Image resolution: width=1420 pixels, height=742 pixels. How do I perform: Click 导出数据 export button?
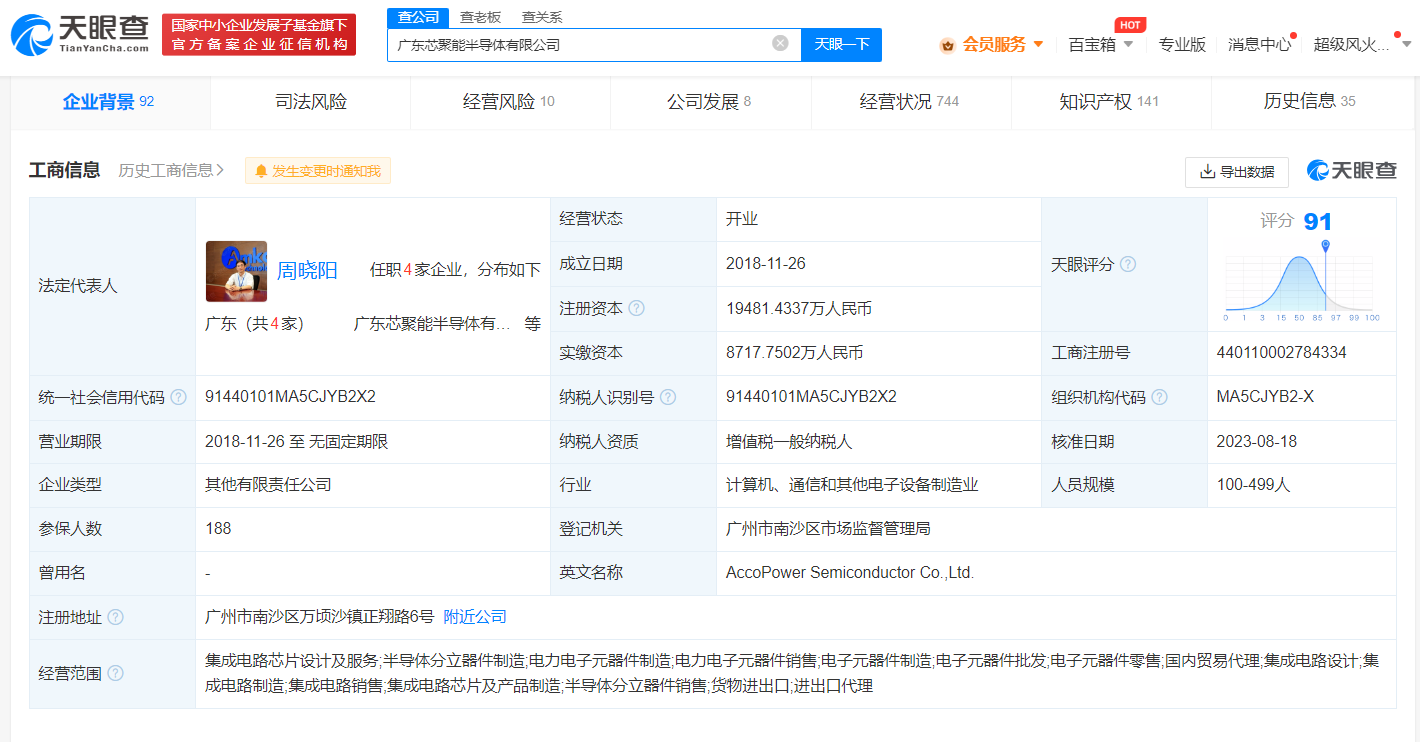[x=1236, y=171]
